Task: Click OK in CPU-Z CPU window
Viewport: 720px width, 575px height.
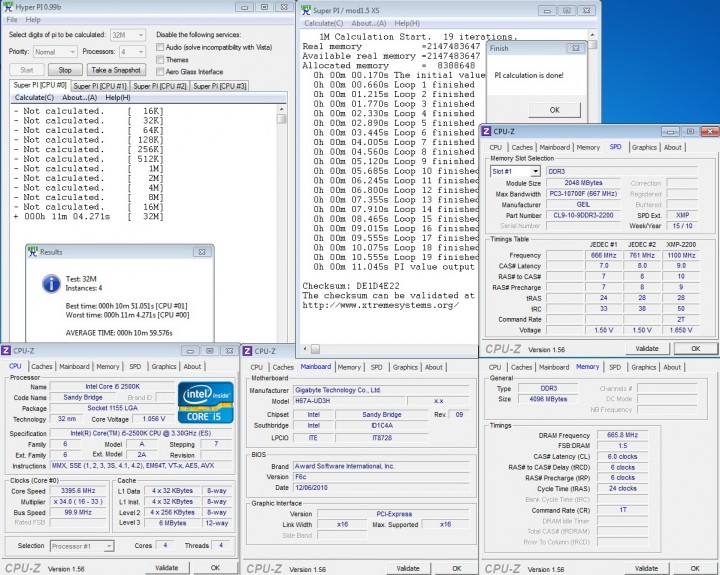Action: pyautogui.click(x=215, y=568)
